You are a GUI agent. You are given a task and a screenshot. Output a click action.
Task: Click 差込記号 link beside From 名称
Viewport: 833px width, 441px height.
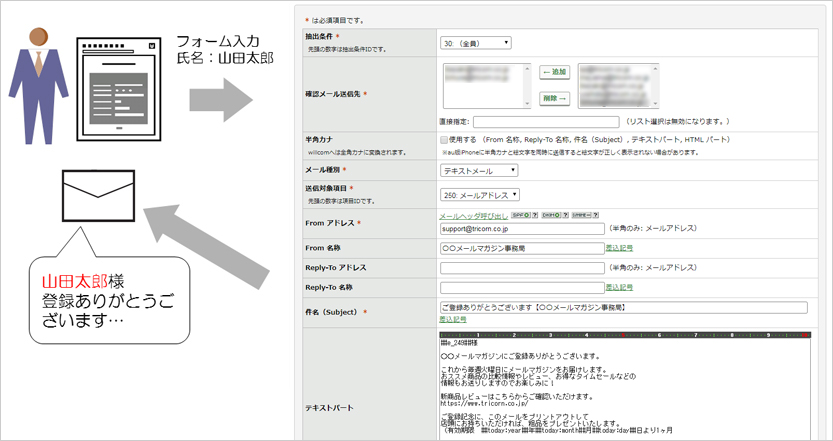619,248
